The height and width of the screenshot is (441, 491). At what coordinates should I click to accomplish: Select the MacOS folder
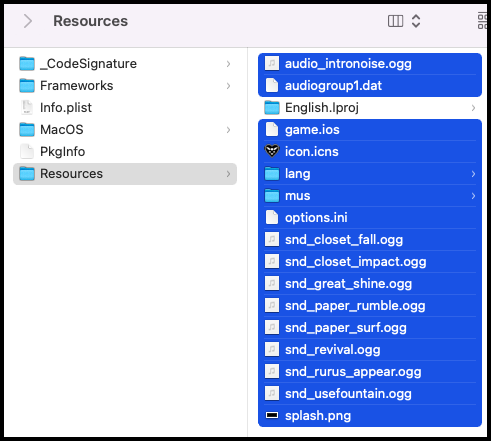pos(125,129)
